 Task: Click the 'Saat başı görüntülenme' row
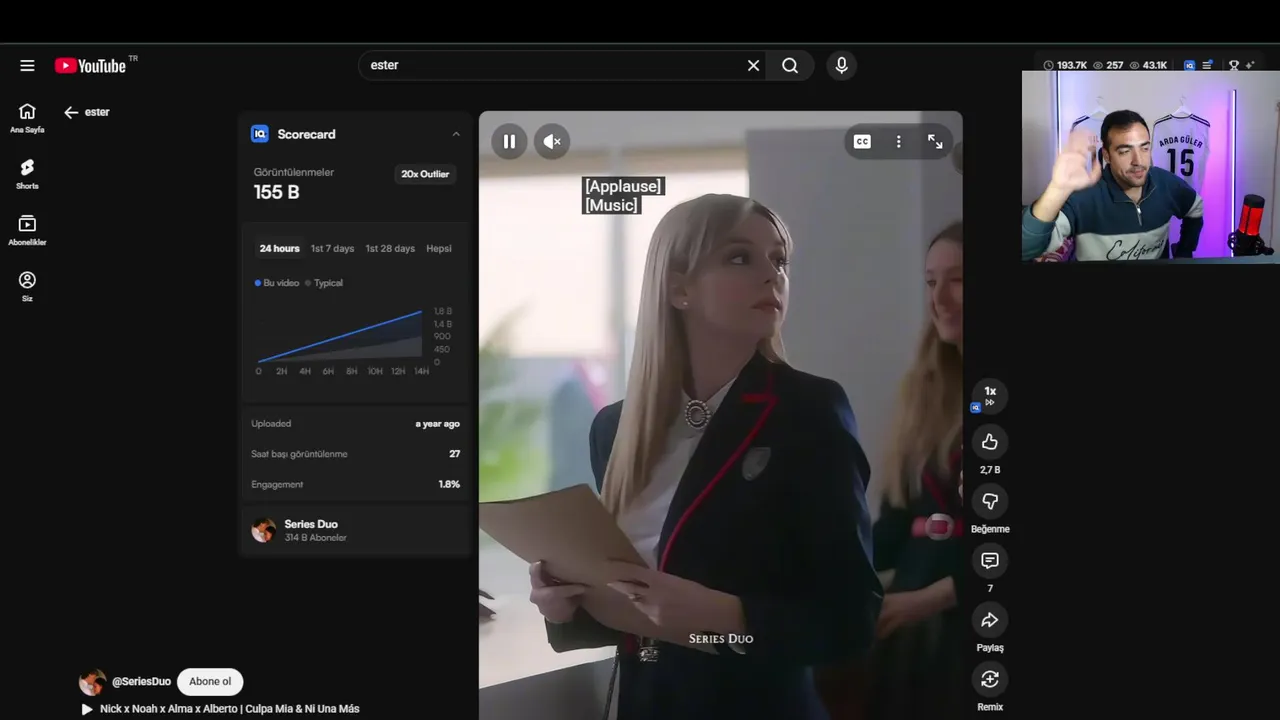coord(355,454)
